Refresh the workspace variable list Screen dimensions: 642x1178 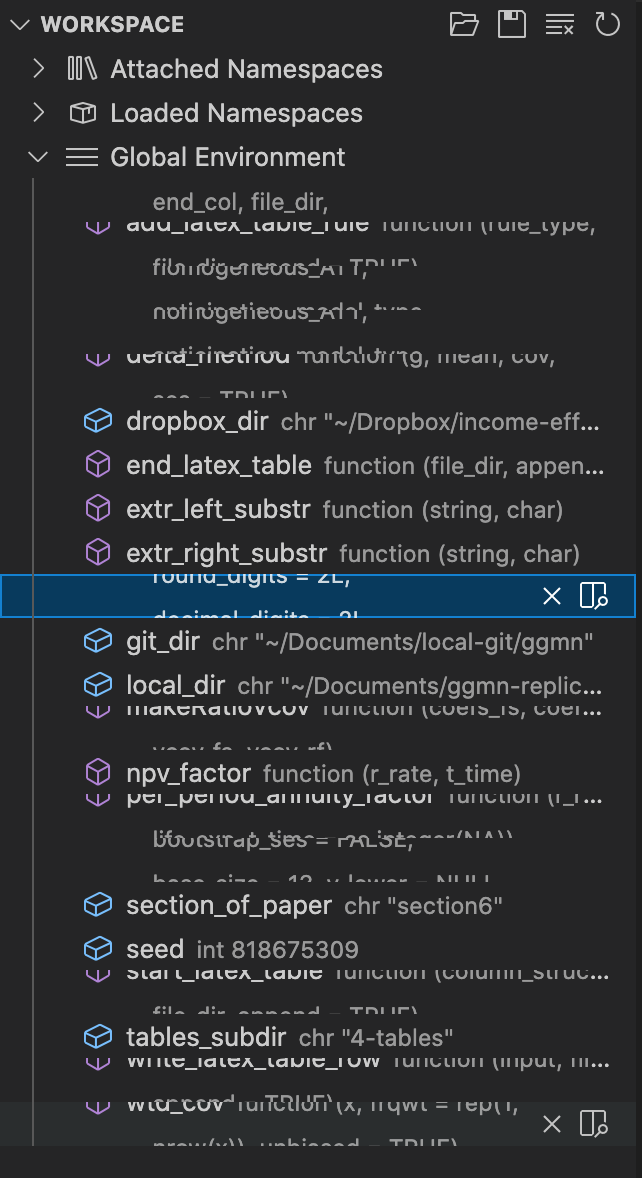point(608,24)
